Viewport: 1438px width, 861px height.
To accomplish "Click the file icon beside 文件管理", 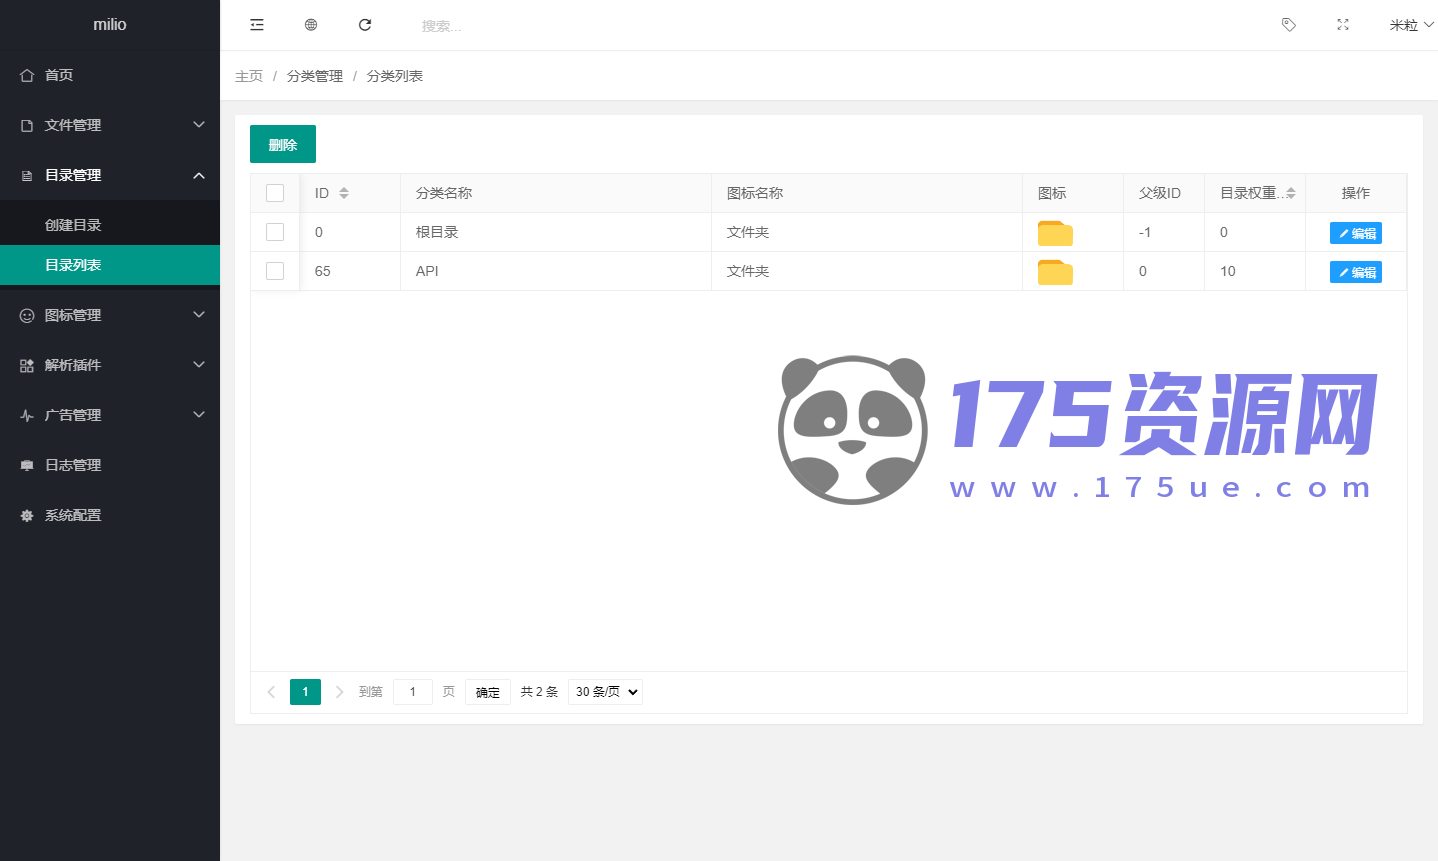I will [x=27, y=125].
